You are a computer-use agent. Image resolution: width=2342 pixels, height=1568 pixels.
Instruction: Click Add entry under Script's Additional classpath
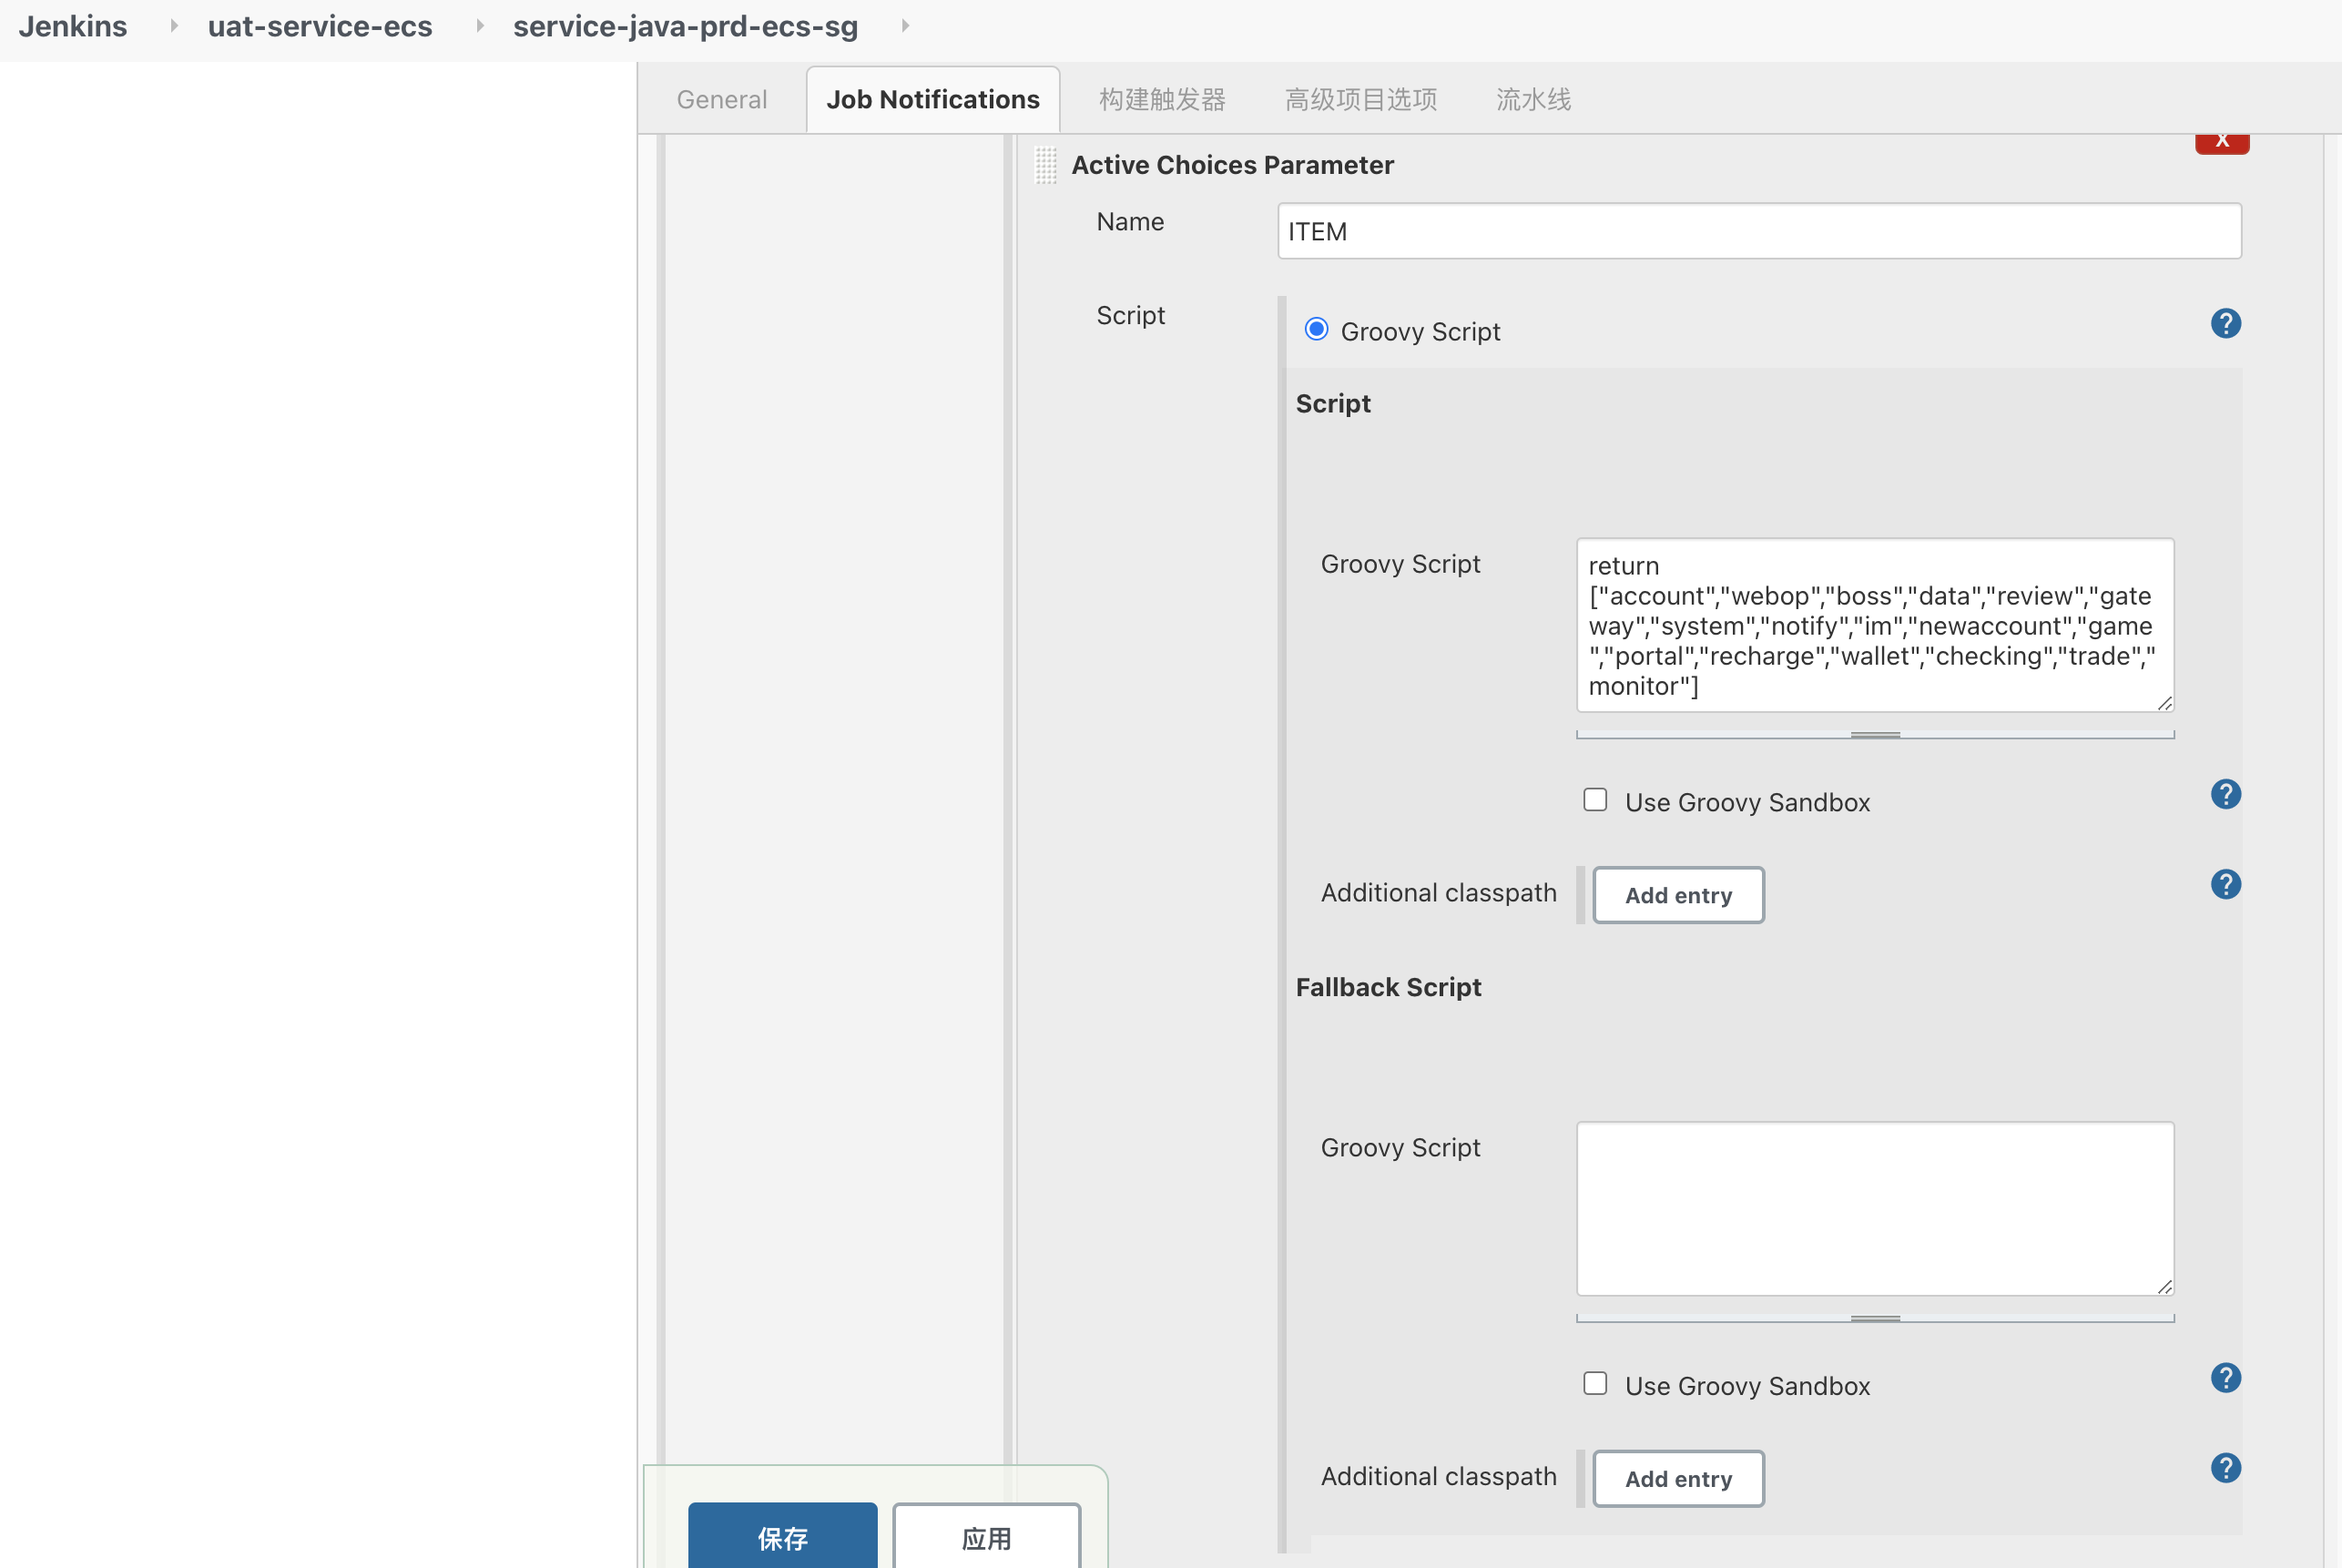click(1677, 895)
